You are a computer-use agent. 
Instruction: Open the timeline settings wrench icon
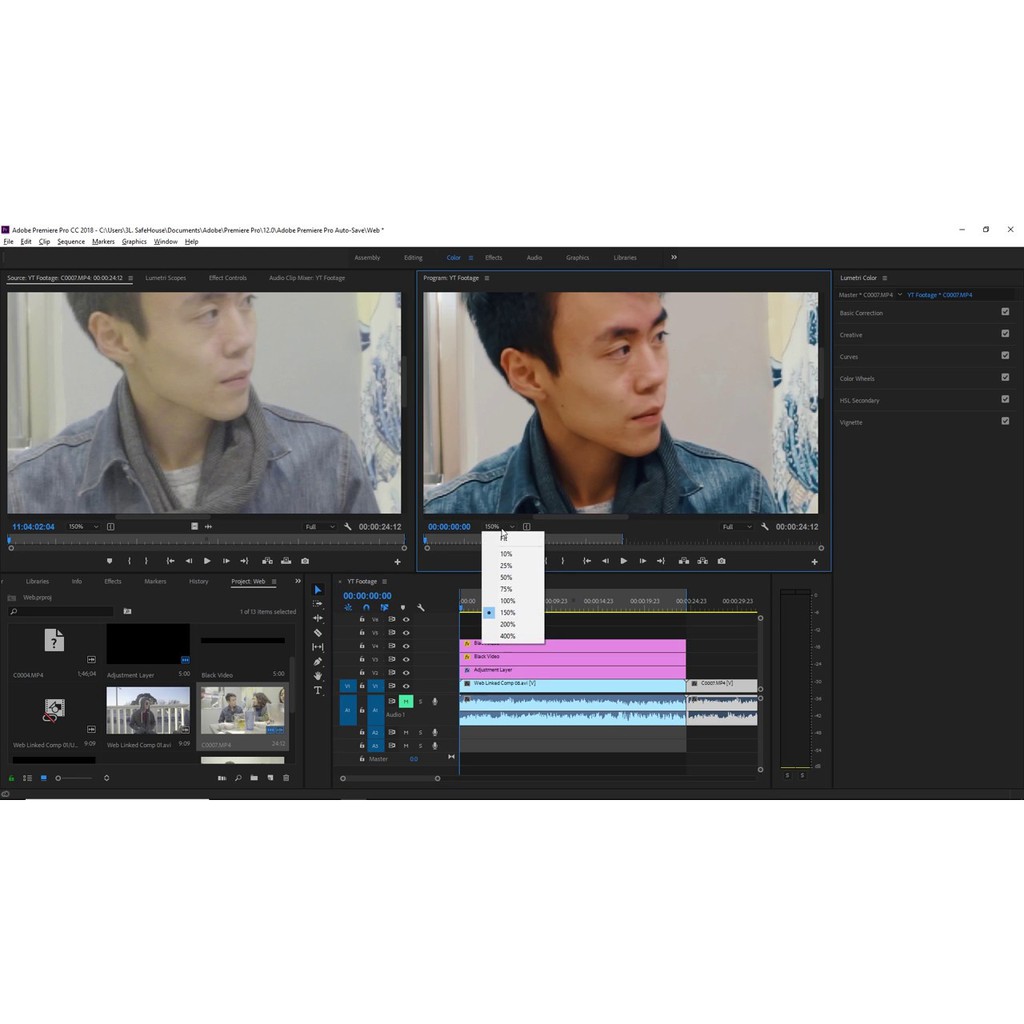coord(421,608)
